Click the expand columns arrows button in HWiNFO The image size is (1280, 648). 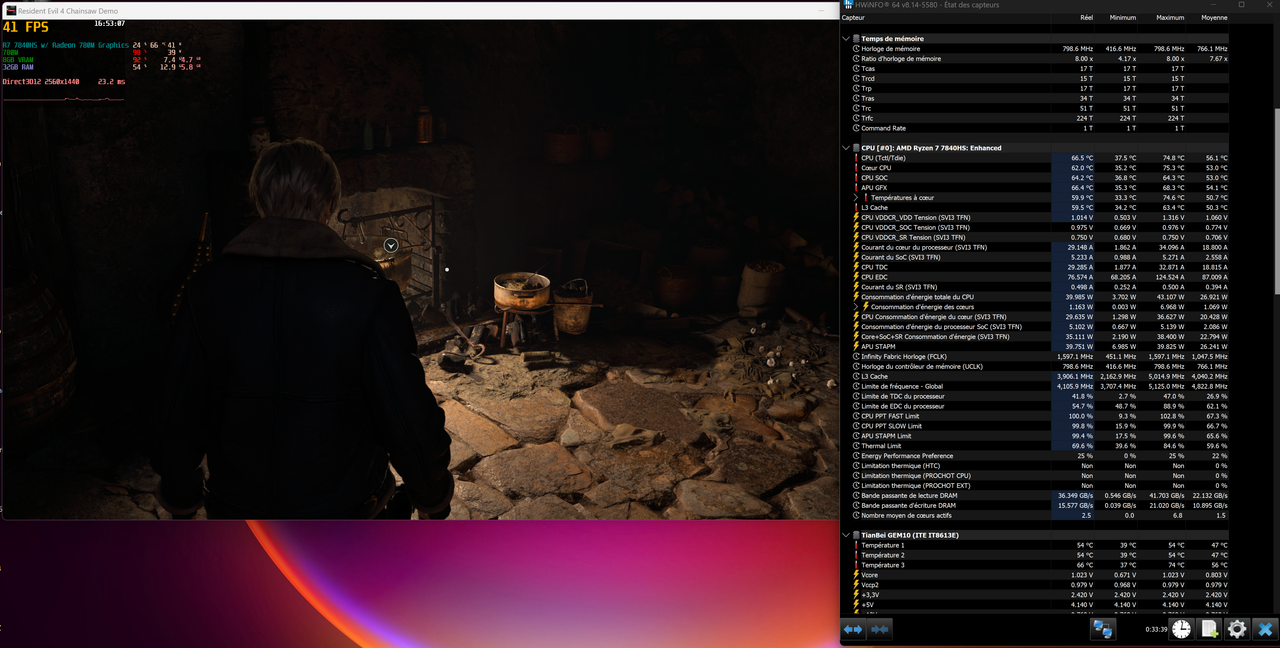pyautogui.click(x=853, y=629)
